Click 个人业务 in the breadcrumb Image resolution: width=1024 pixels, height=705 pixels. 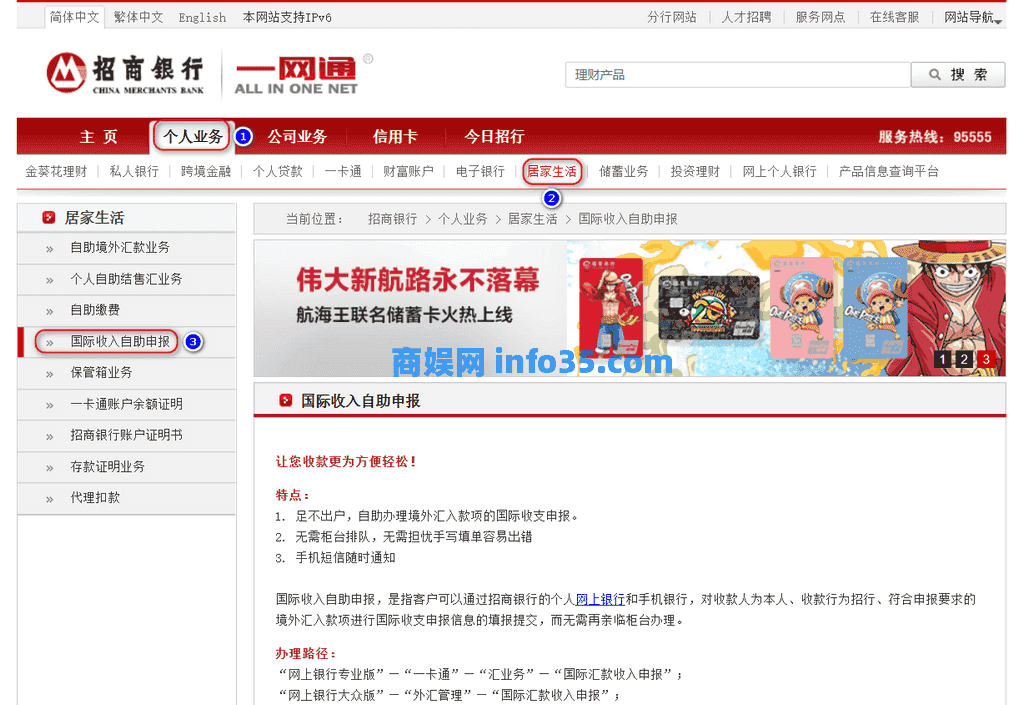click(462, 219)
